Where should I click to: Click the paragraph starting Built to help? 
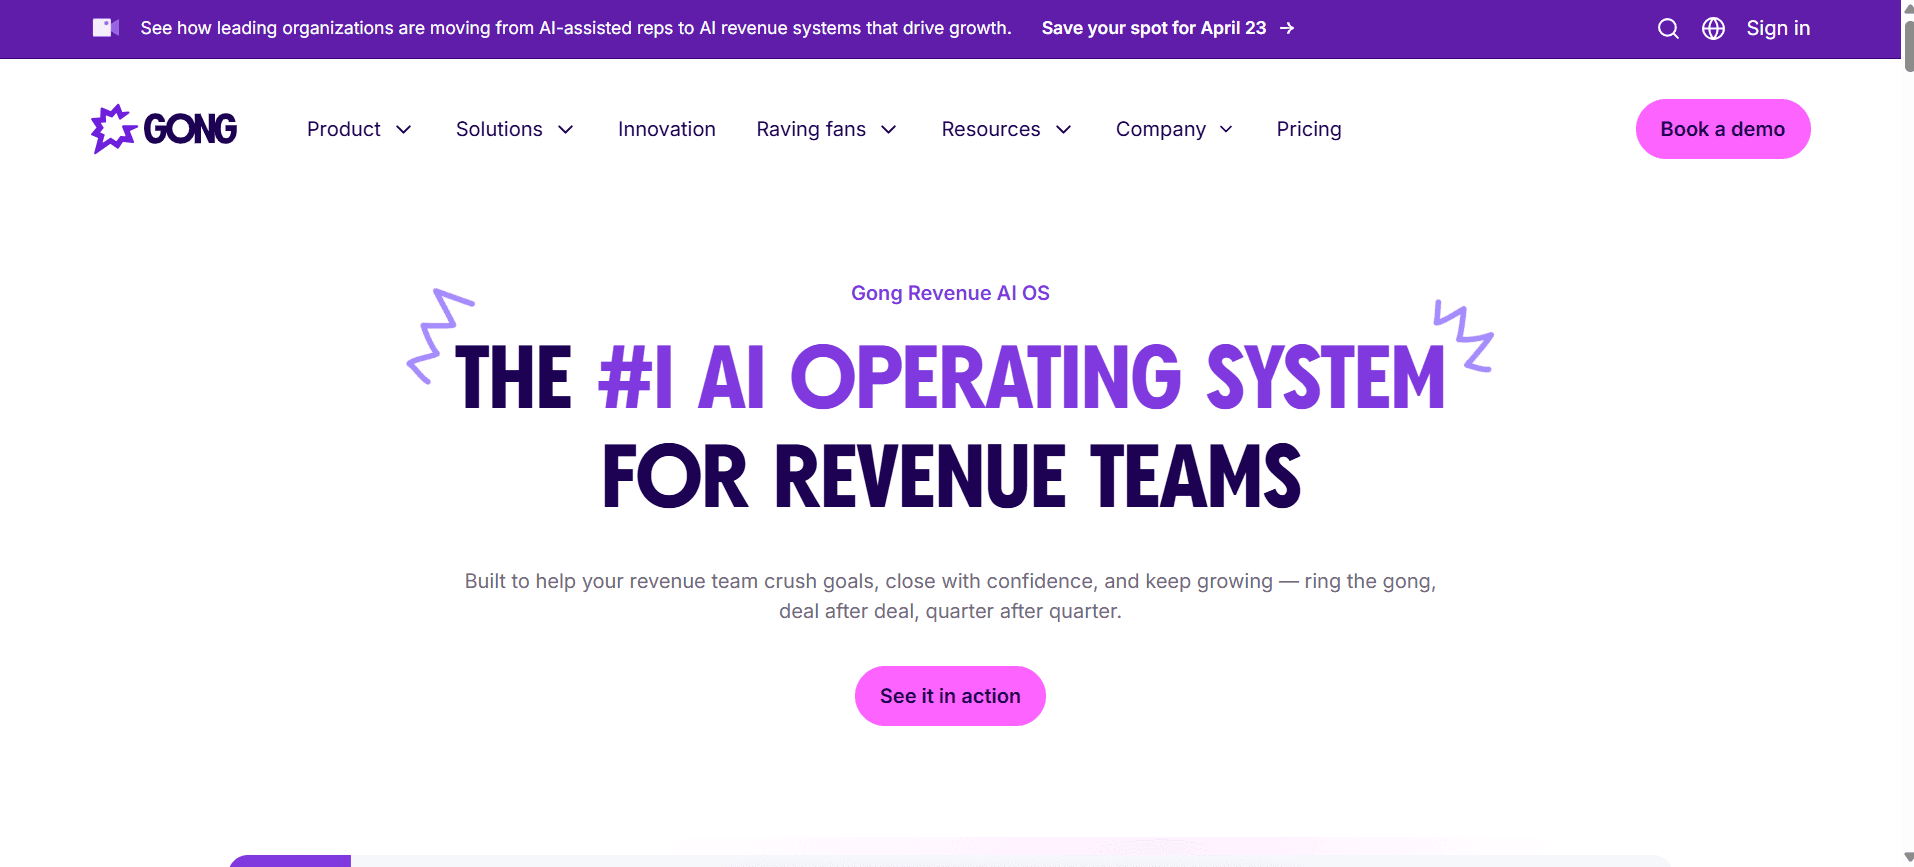(950, 596)
